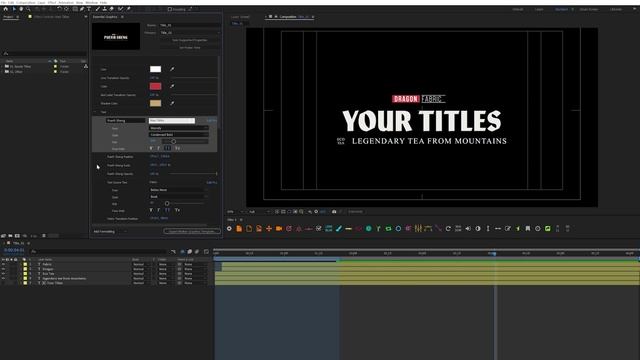Screen dimensions: 640x360
Task: Click the speaker icon in script toolbar
Action: coord(468,229)
